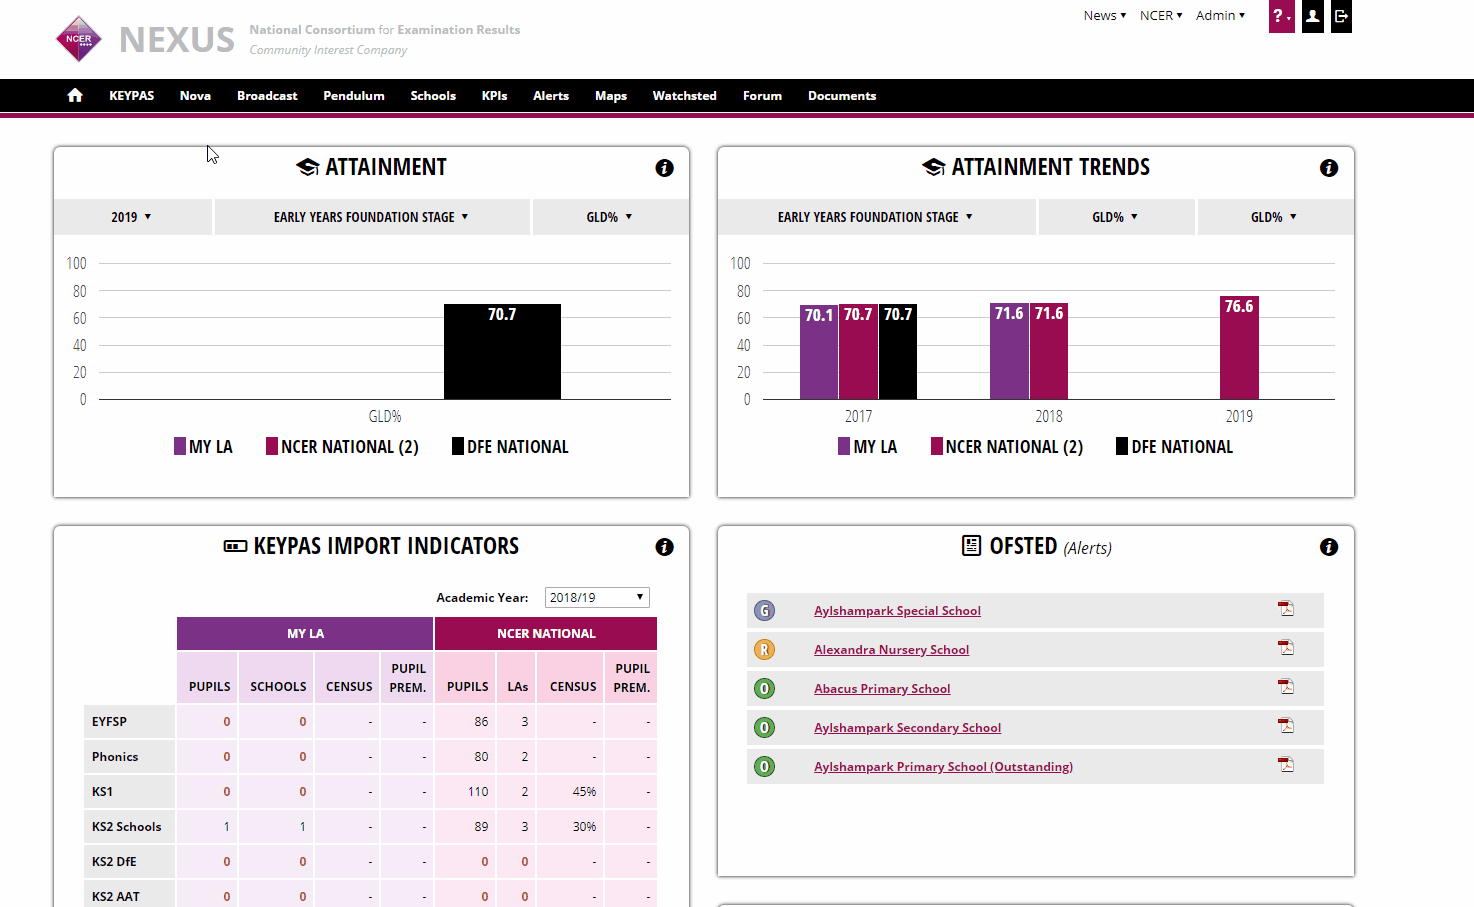This screenshot has width=1474, height=907.
Task: Open the PDF report for Abacus Primary School
Action: tap(1286, 687)
